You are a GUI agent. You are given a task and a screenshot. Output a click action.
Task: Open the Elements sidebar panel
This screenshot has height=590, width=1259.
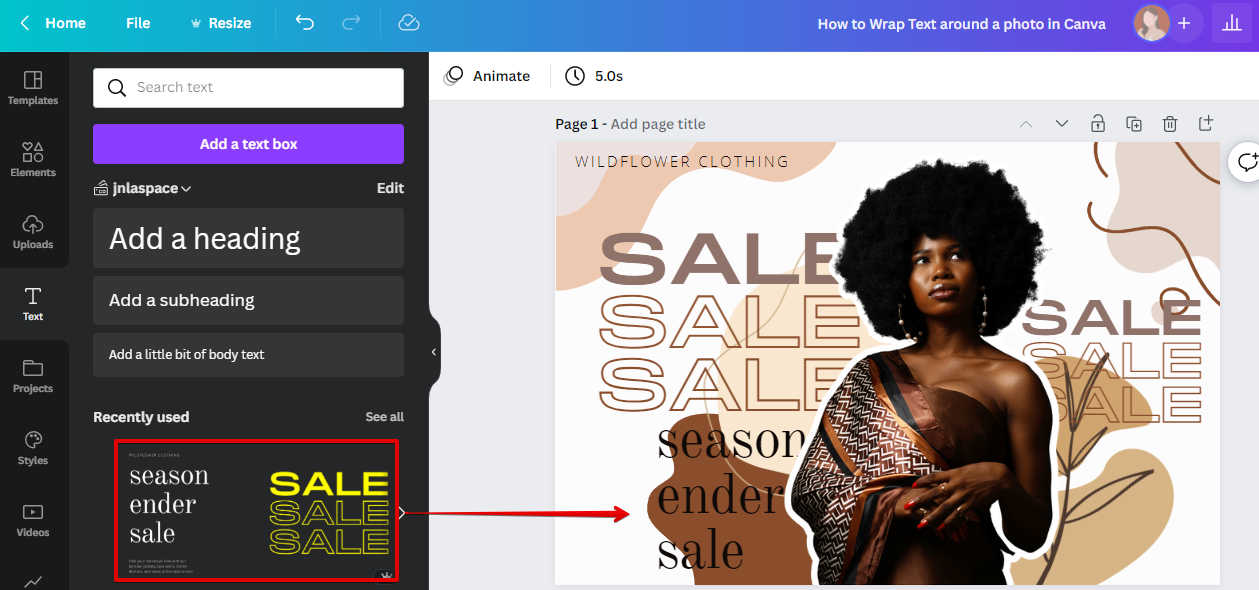coord(33,160)
